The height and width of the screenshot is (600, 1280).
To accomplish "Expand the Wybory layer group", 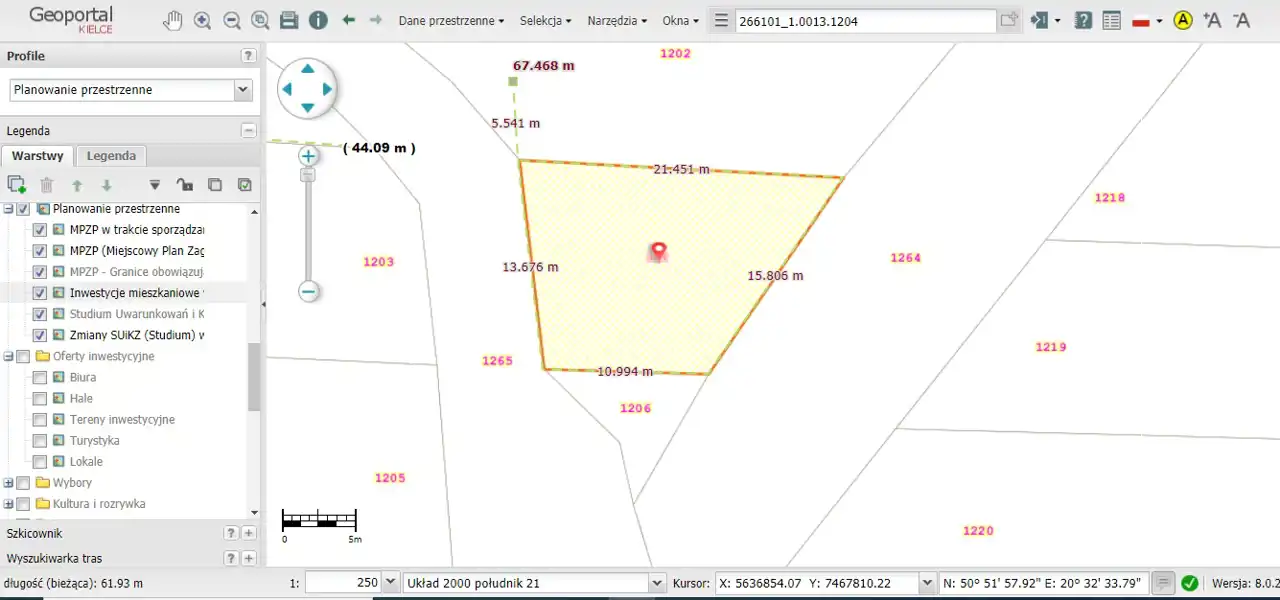I will [9, 483].
